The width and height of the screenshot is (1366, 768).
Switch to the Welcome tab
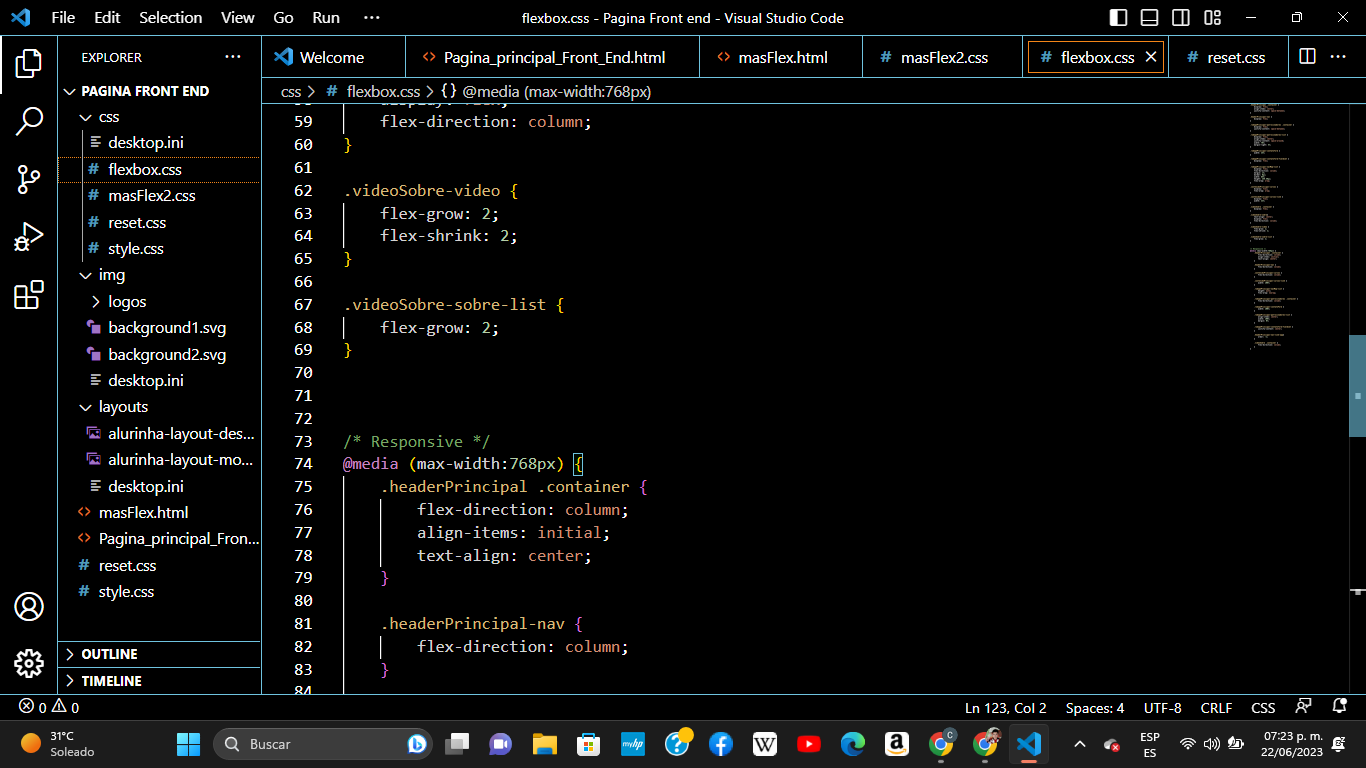[334, 57]
